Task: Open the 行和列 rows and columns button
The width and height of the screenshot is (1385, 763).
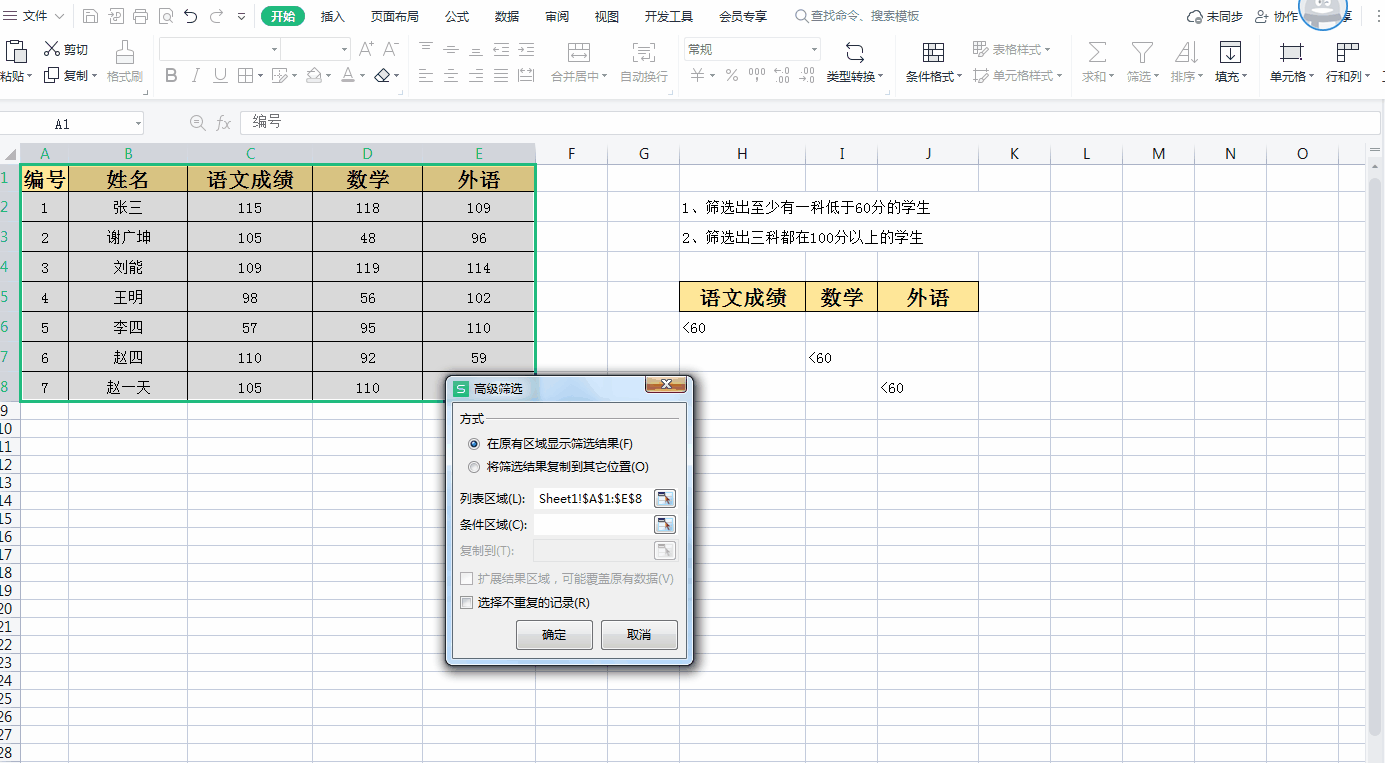Action: pyautogui.click(x=1347, y=61)
